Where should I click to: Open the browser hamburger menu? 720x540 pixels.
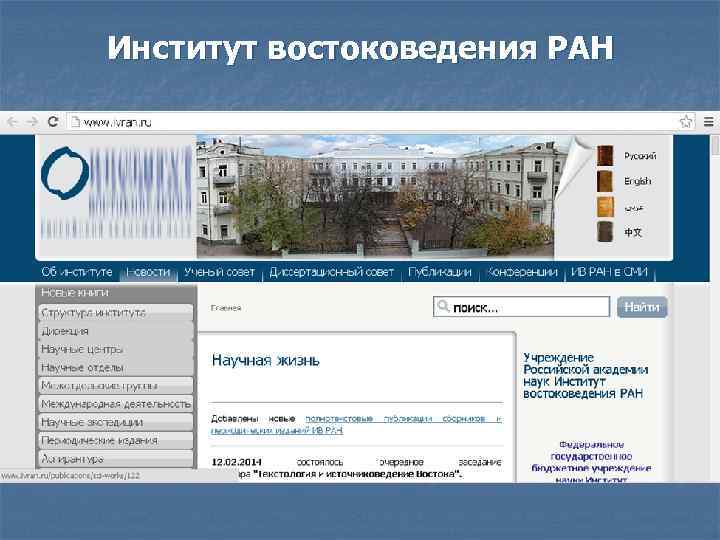point(709,122)
